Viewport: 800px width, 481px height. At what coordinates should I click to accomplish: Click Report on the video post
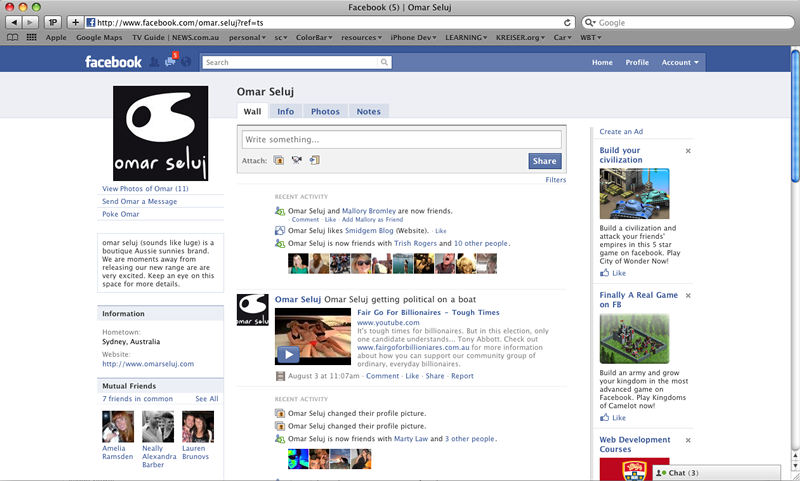(x=462, y=376)
